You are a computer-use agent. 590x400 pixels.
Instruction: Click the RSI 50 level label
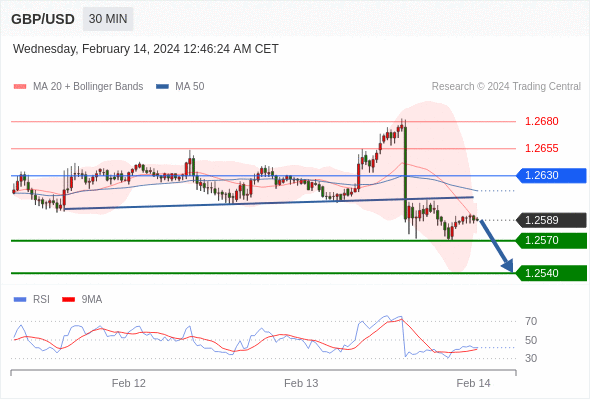531,340
